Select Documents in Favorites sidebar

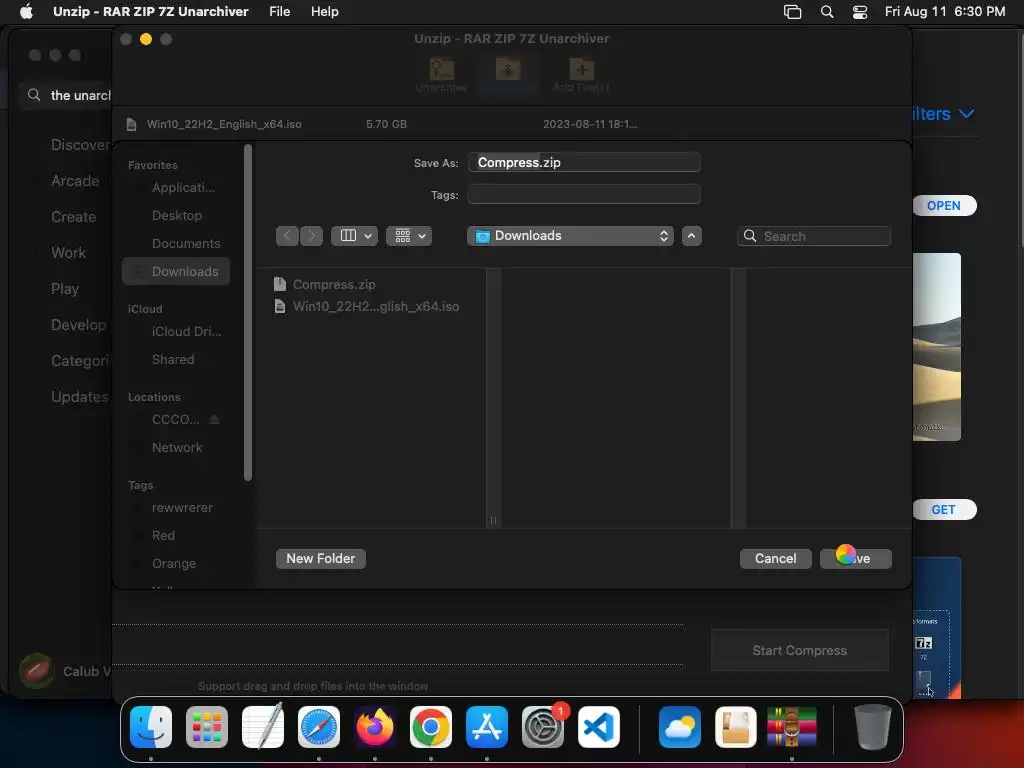176,244
